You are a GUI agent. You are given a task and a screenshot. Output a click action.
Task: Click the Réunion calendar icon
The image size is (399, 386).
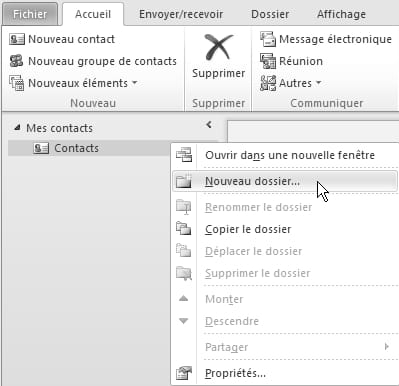click(268, 61)
